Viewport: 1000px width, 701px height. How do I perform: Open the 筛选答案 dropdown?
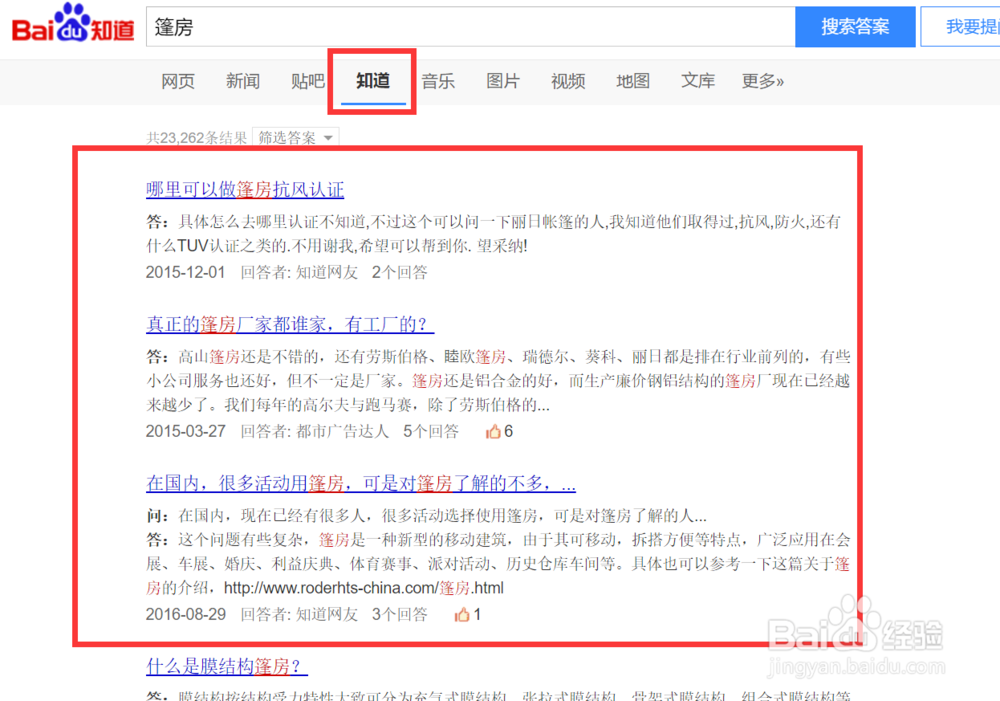pyautogui.click(x=295, y=137)
